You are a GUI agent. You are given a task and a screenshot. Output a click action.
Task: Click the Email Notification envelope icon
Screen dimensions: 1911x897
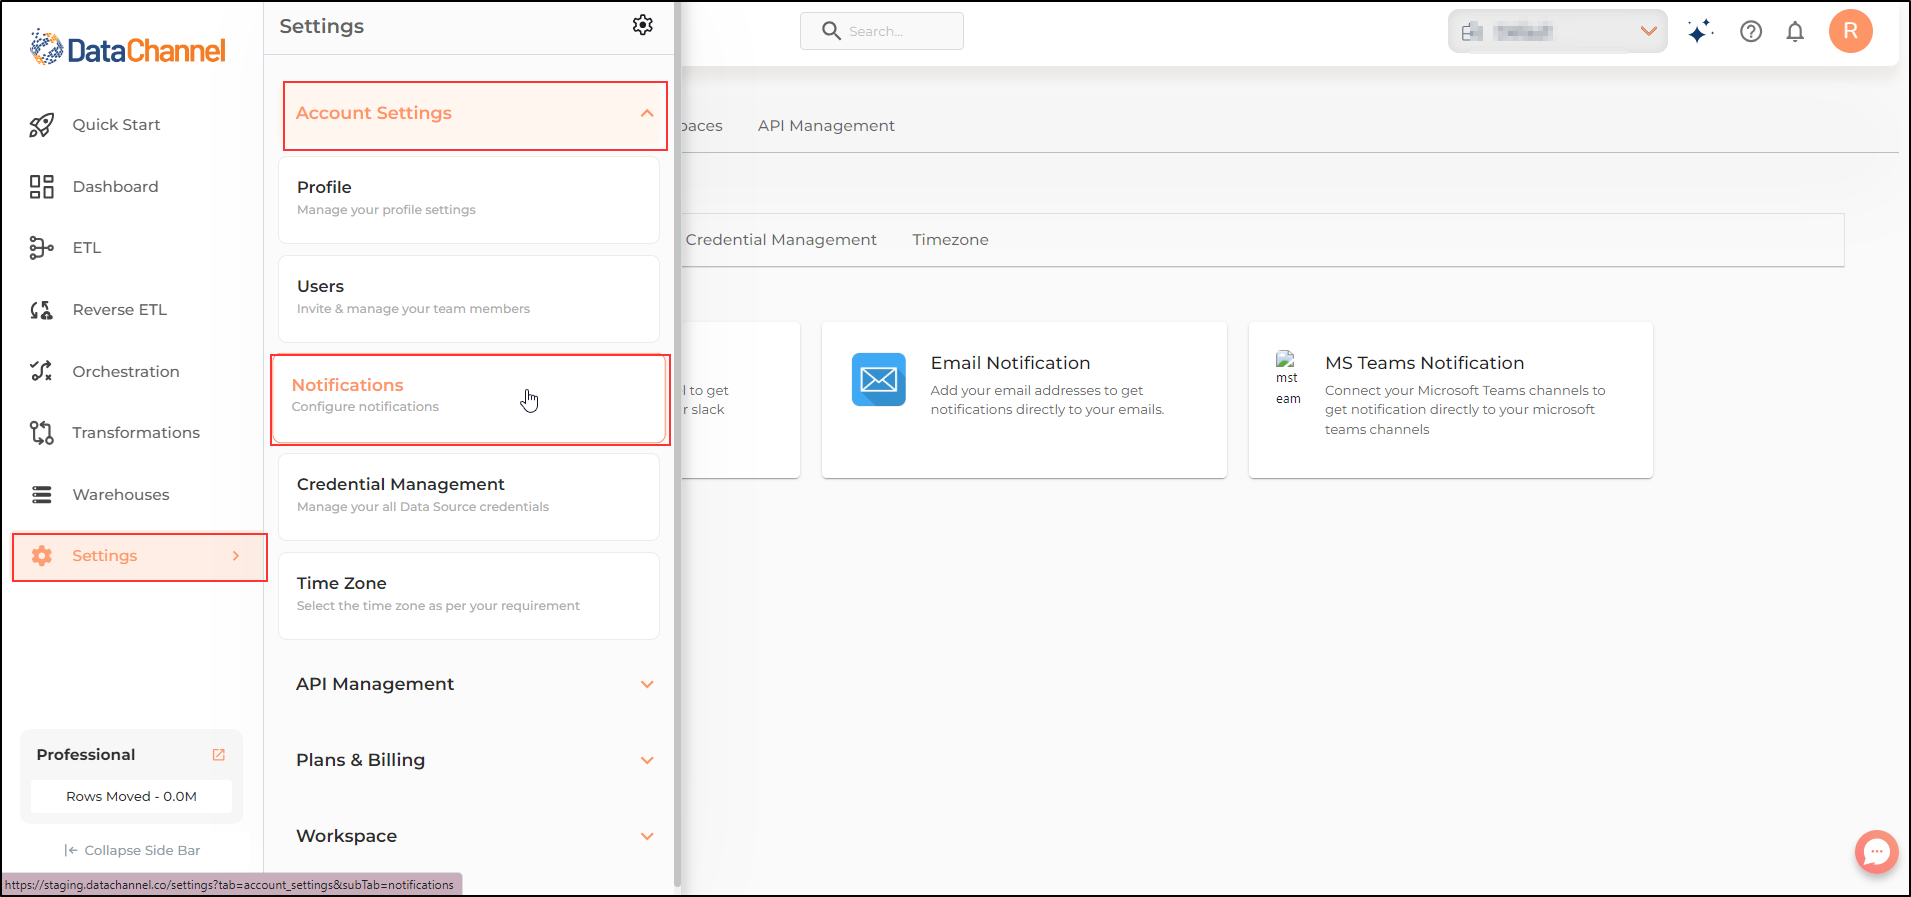879,379
